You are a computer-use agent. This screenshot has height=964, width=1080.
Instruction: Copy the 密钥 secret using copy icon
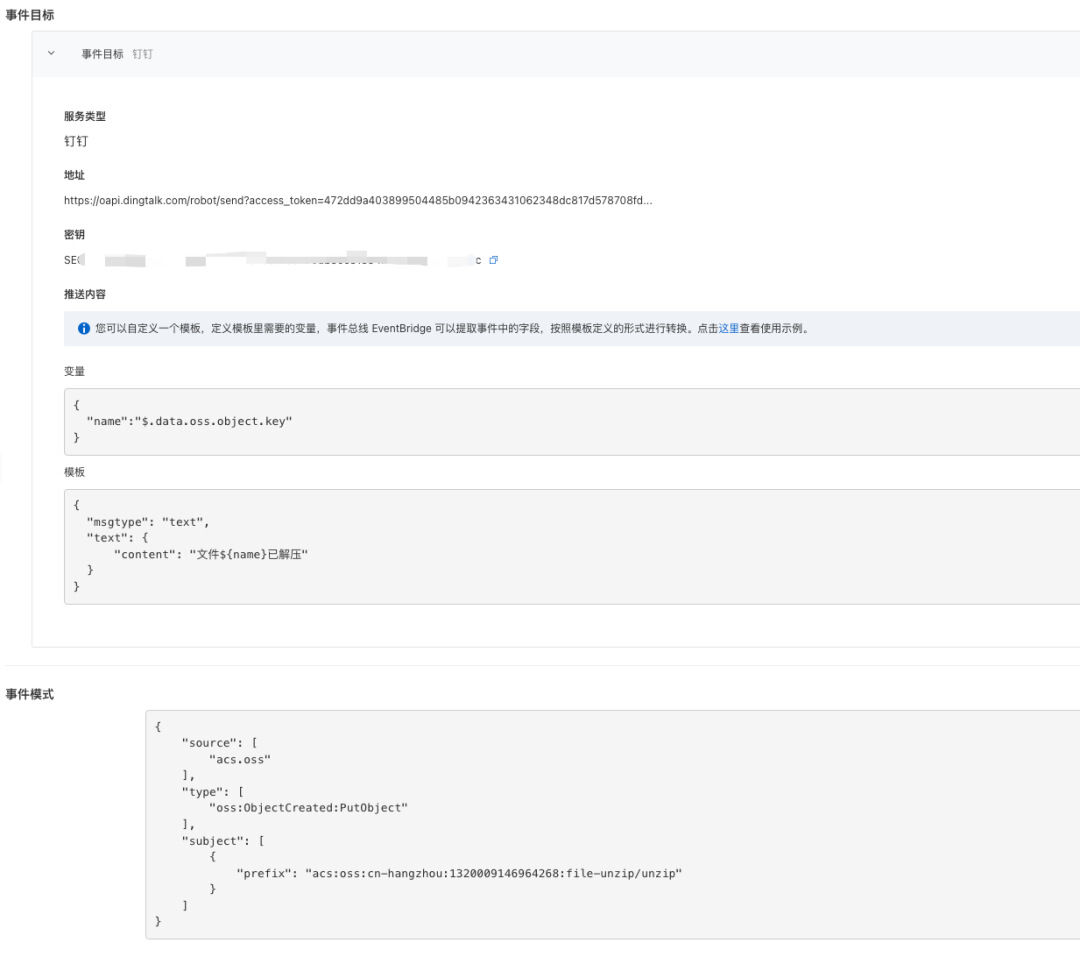coord(494,260)
